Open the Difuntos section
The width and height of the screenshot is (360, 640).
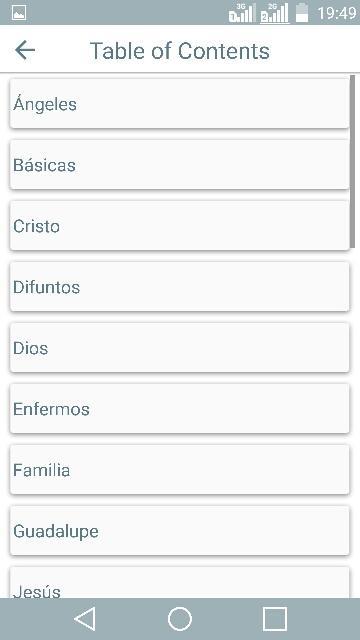pos(180,287)
